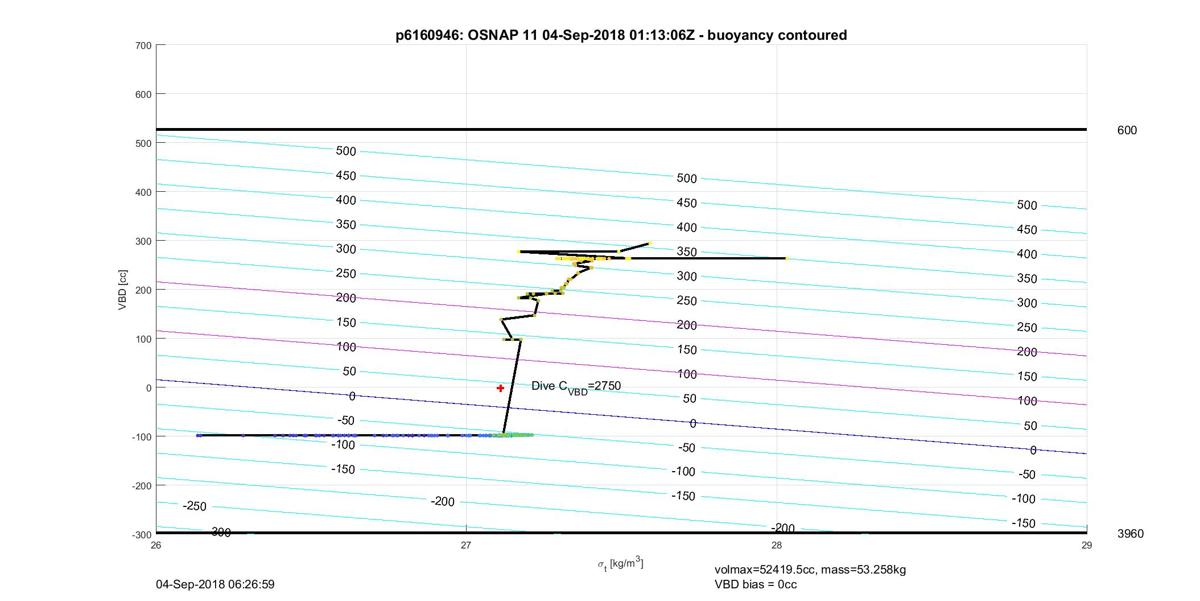This screenshot has width=1200, height=601.
Task: Click the y-axis tick label '600'
Action: [x=142, y=94]
